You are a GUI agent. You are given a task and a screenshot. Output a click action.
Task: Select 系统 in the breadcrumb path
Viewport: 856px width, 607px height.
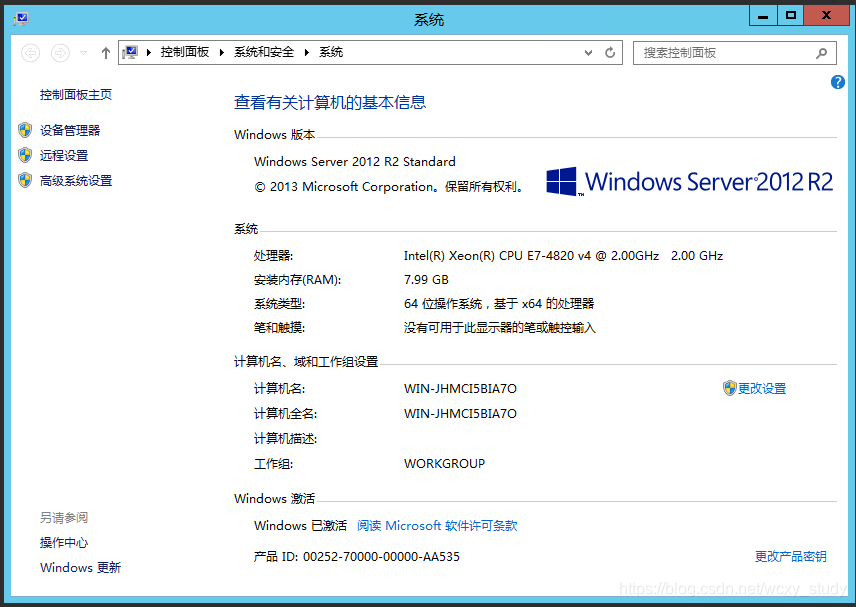pyautogui.click(x=331, y=52)
